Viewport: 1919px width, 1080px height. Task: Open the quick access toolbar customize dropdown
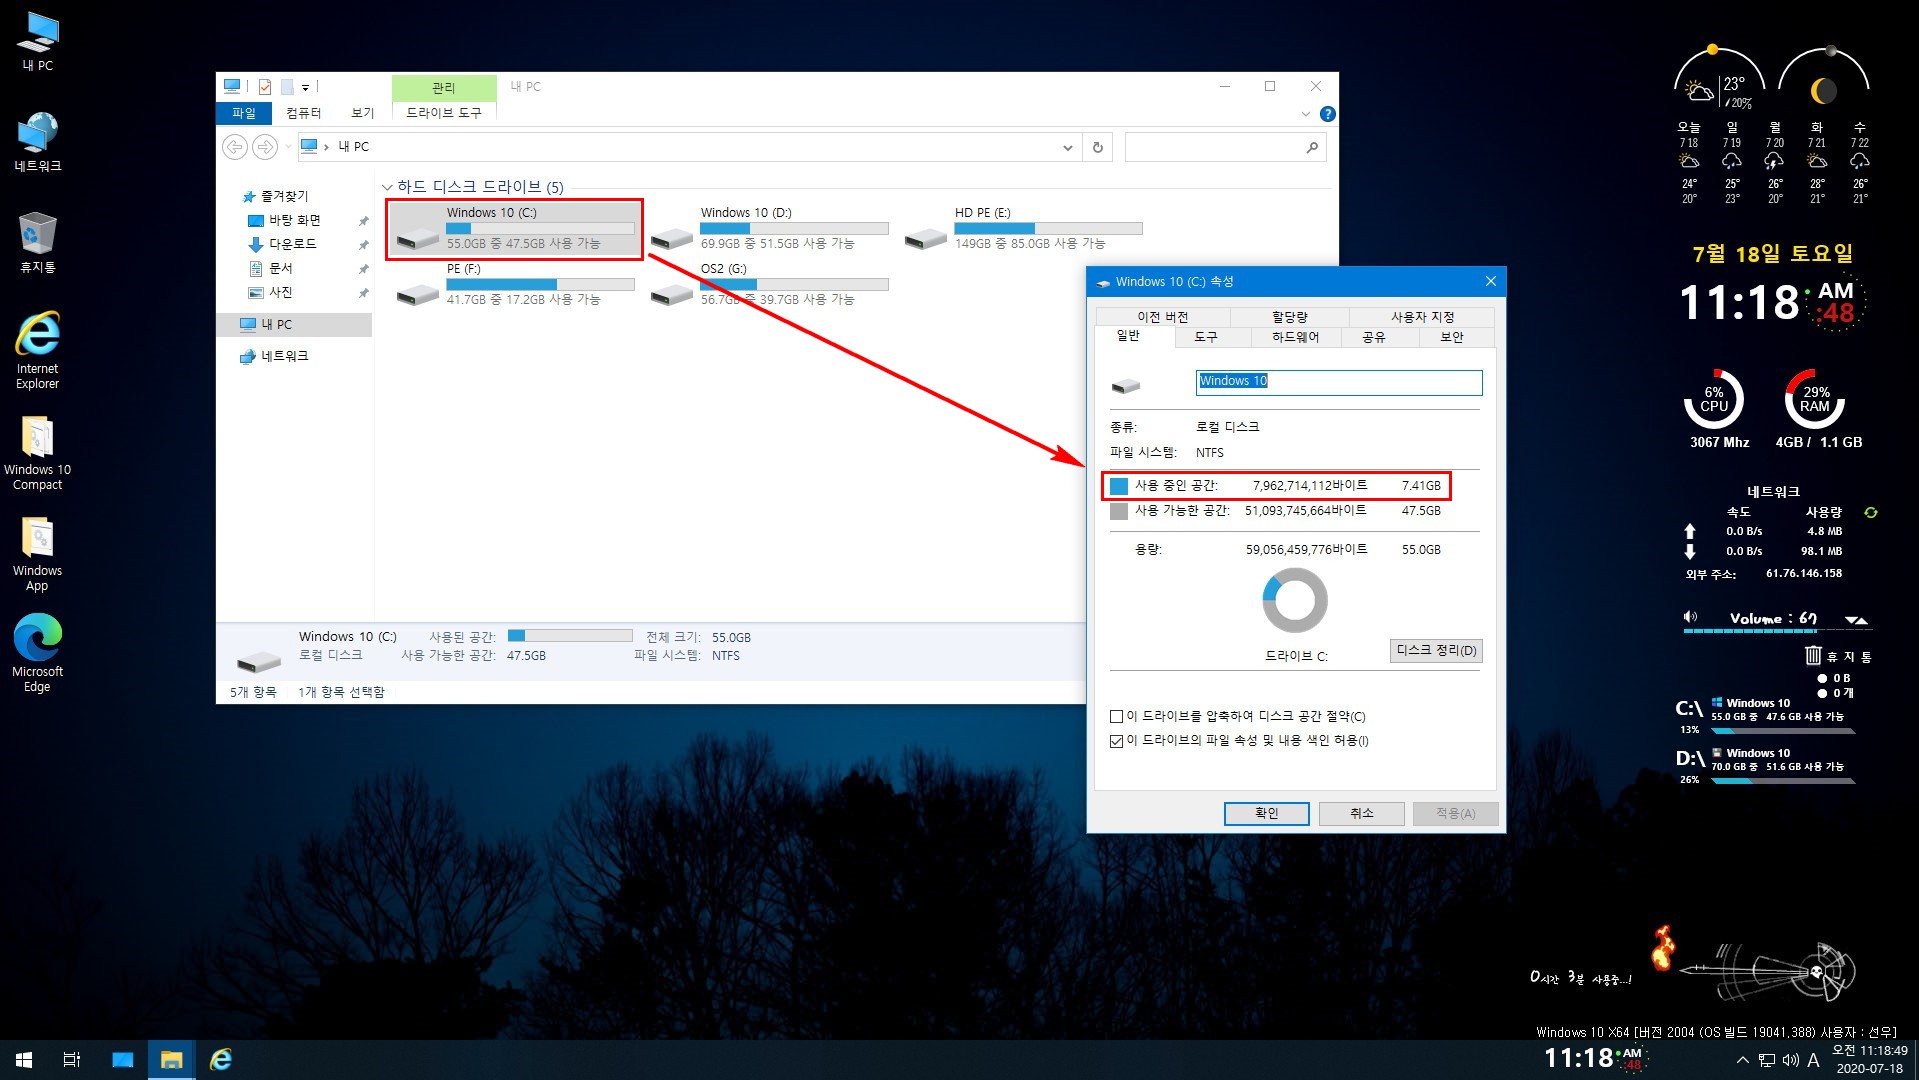tap(306, 87)
